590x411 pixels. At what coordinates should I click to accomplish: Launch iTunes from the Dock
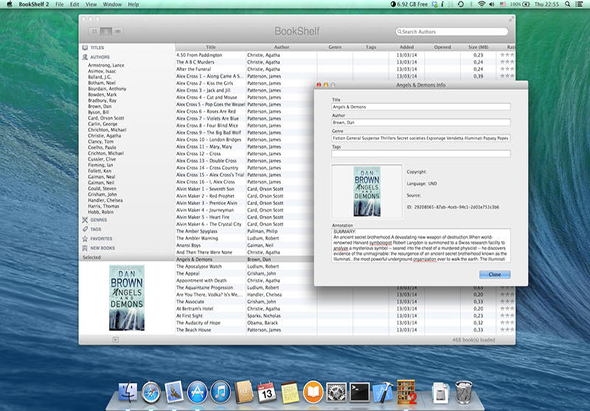(x=220, y=392)
